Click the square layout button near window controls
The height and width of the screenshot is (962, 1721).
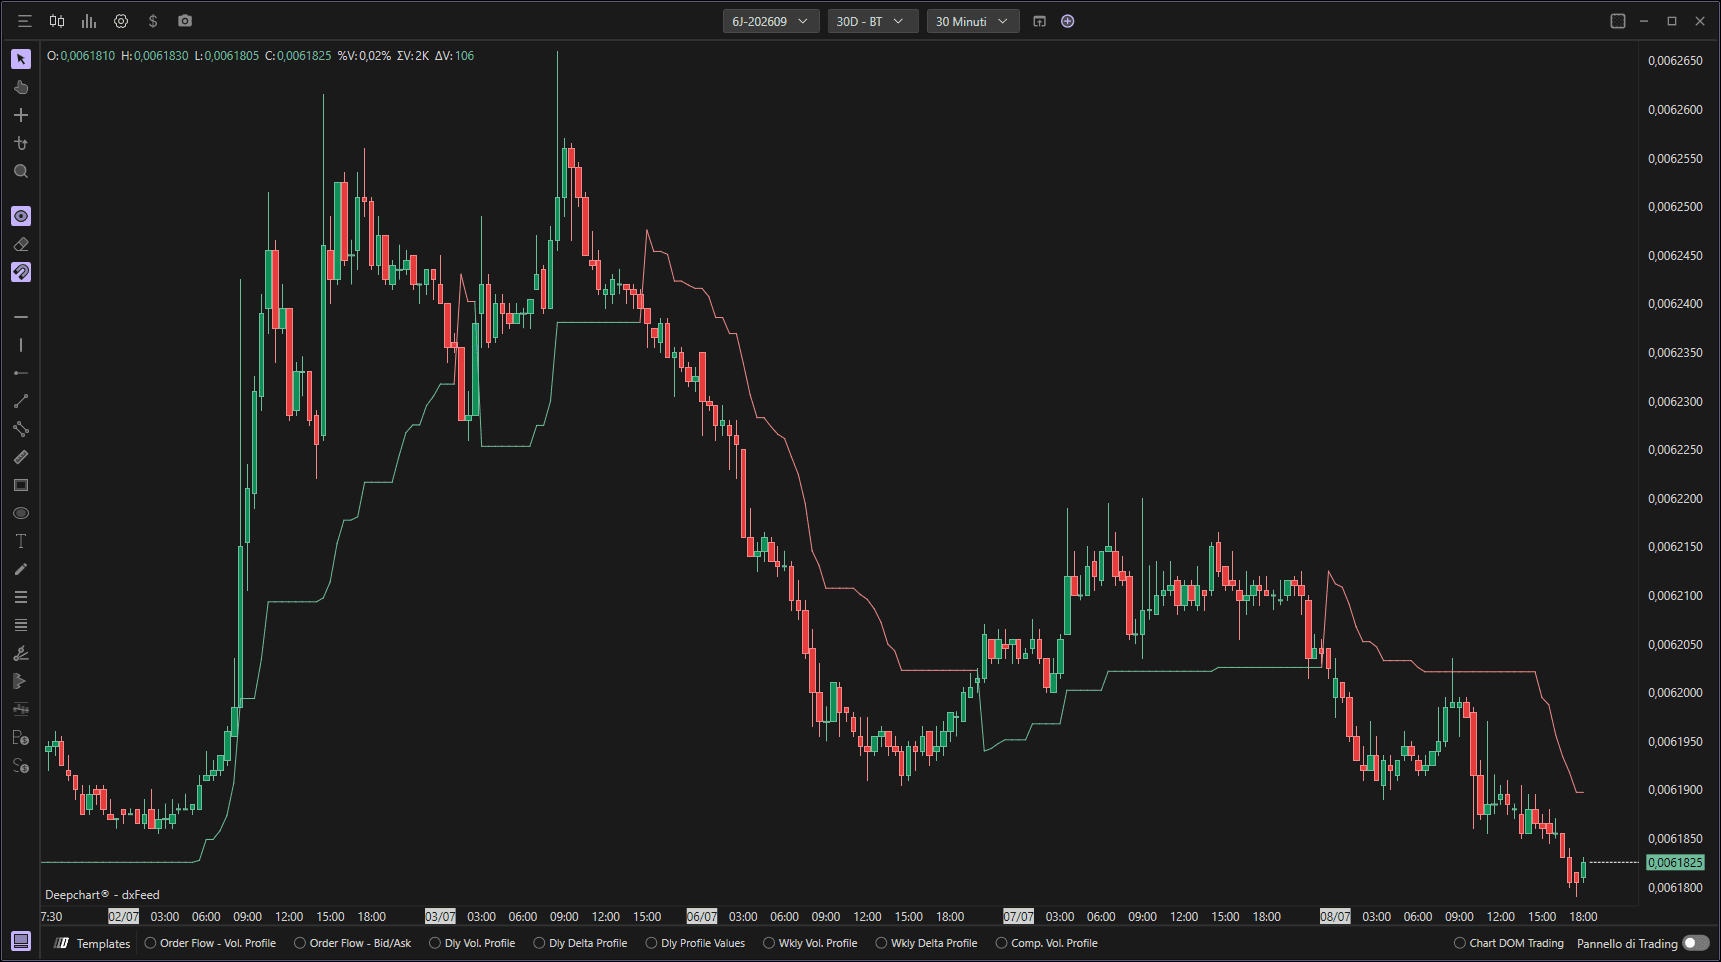click(1618, 21)
